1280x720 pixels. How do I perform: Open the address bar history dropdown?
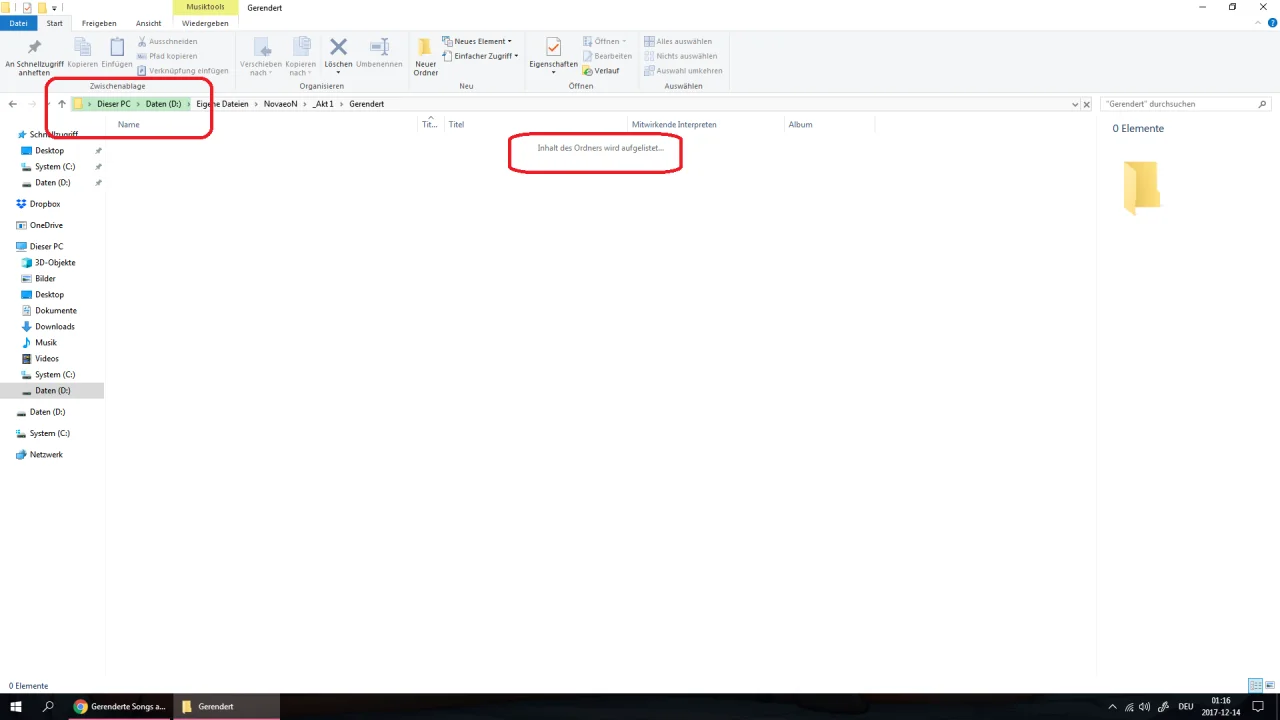coord(1075,104)
